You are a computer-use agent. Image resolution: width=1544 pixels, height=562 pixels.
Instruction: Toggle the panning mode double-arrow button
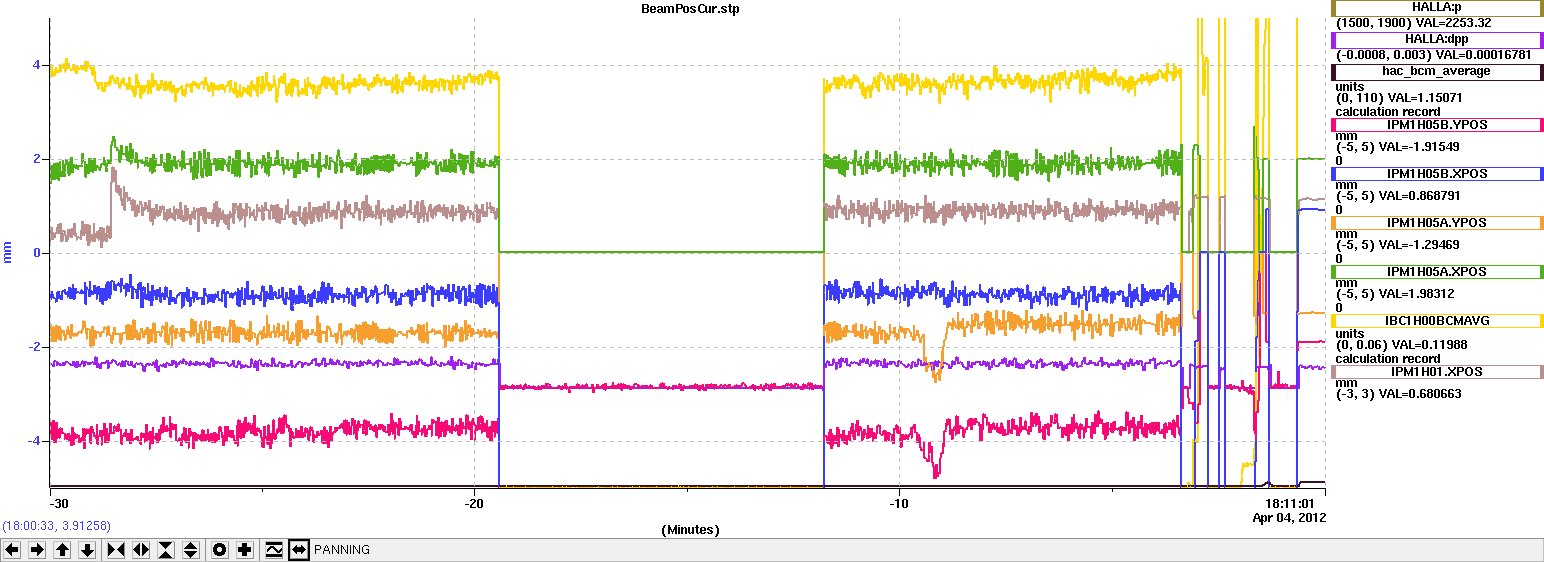tap(298, 550)
